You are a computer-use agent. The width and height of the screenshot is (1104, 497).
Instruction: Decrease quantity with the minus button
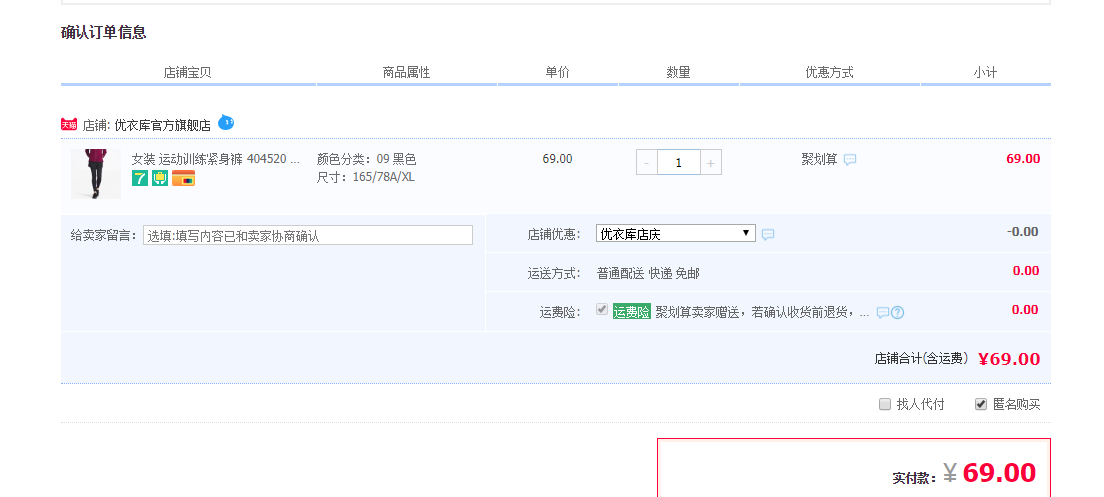coord(647,163)
